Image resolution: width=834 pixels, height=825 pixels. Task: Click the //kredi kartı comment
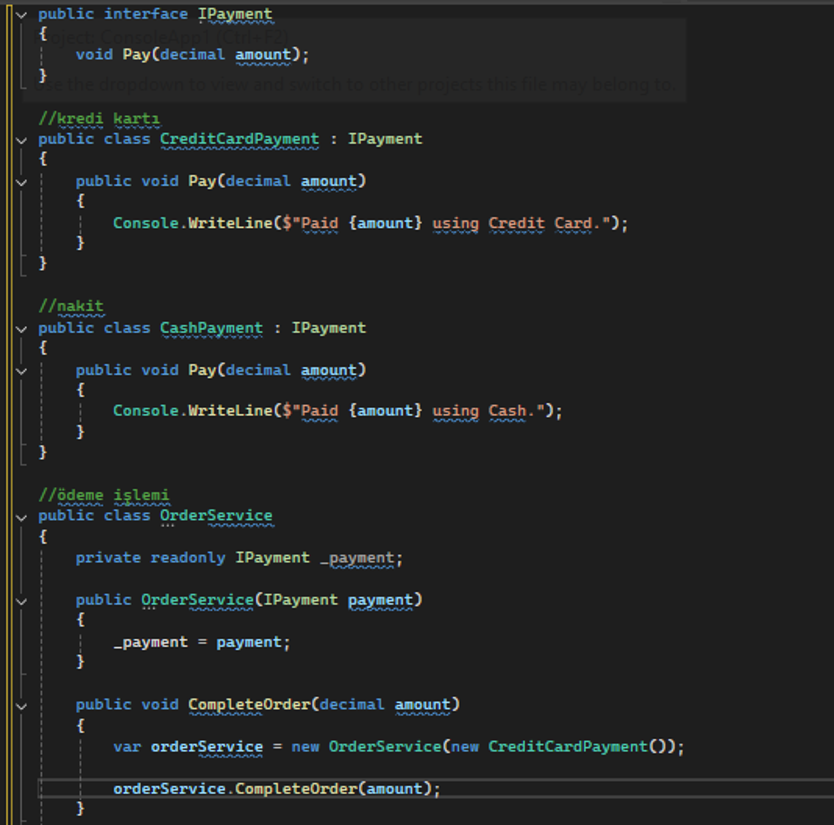99,119
